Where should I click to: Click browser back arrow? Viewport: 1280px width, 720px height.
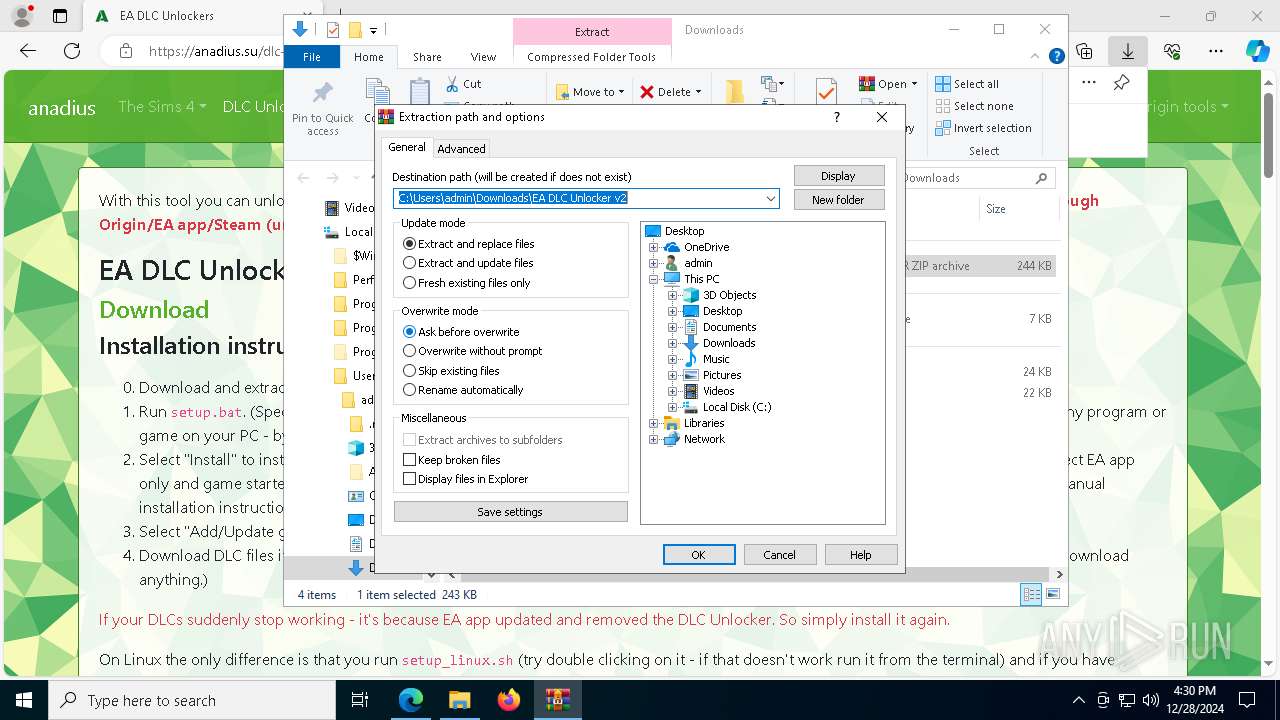pos(28,51)
